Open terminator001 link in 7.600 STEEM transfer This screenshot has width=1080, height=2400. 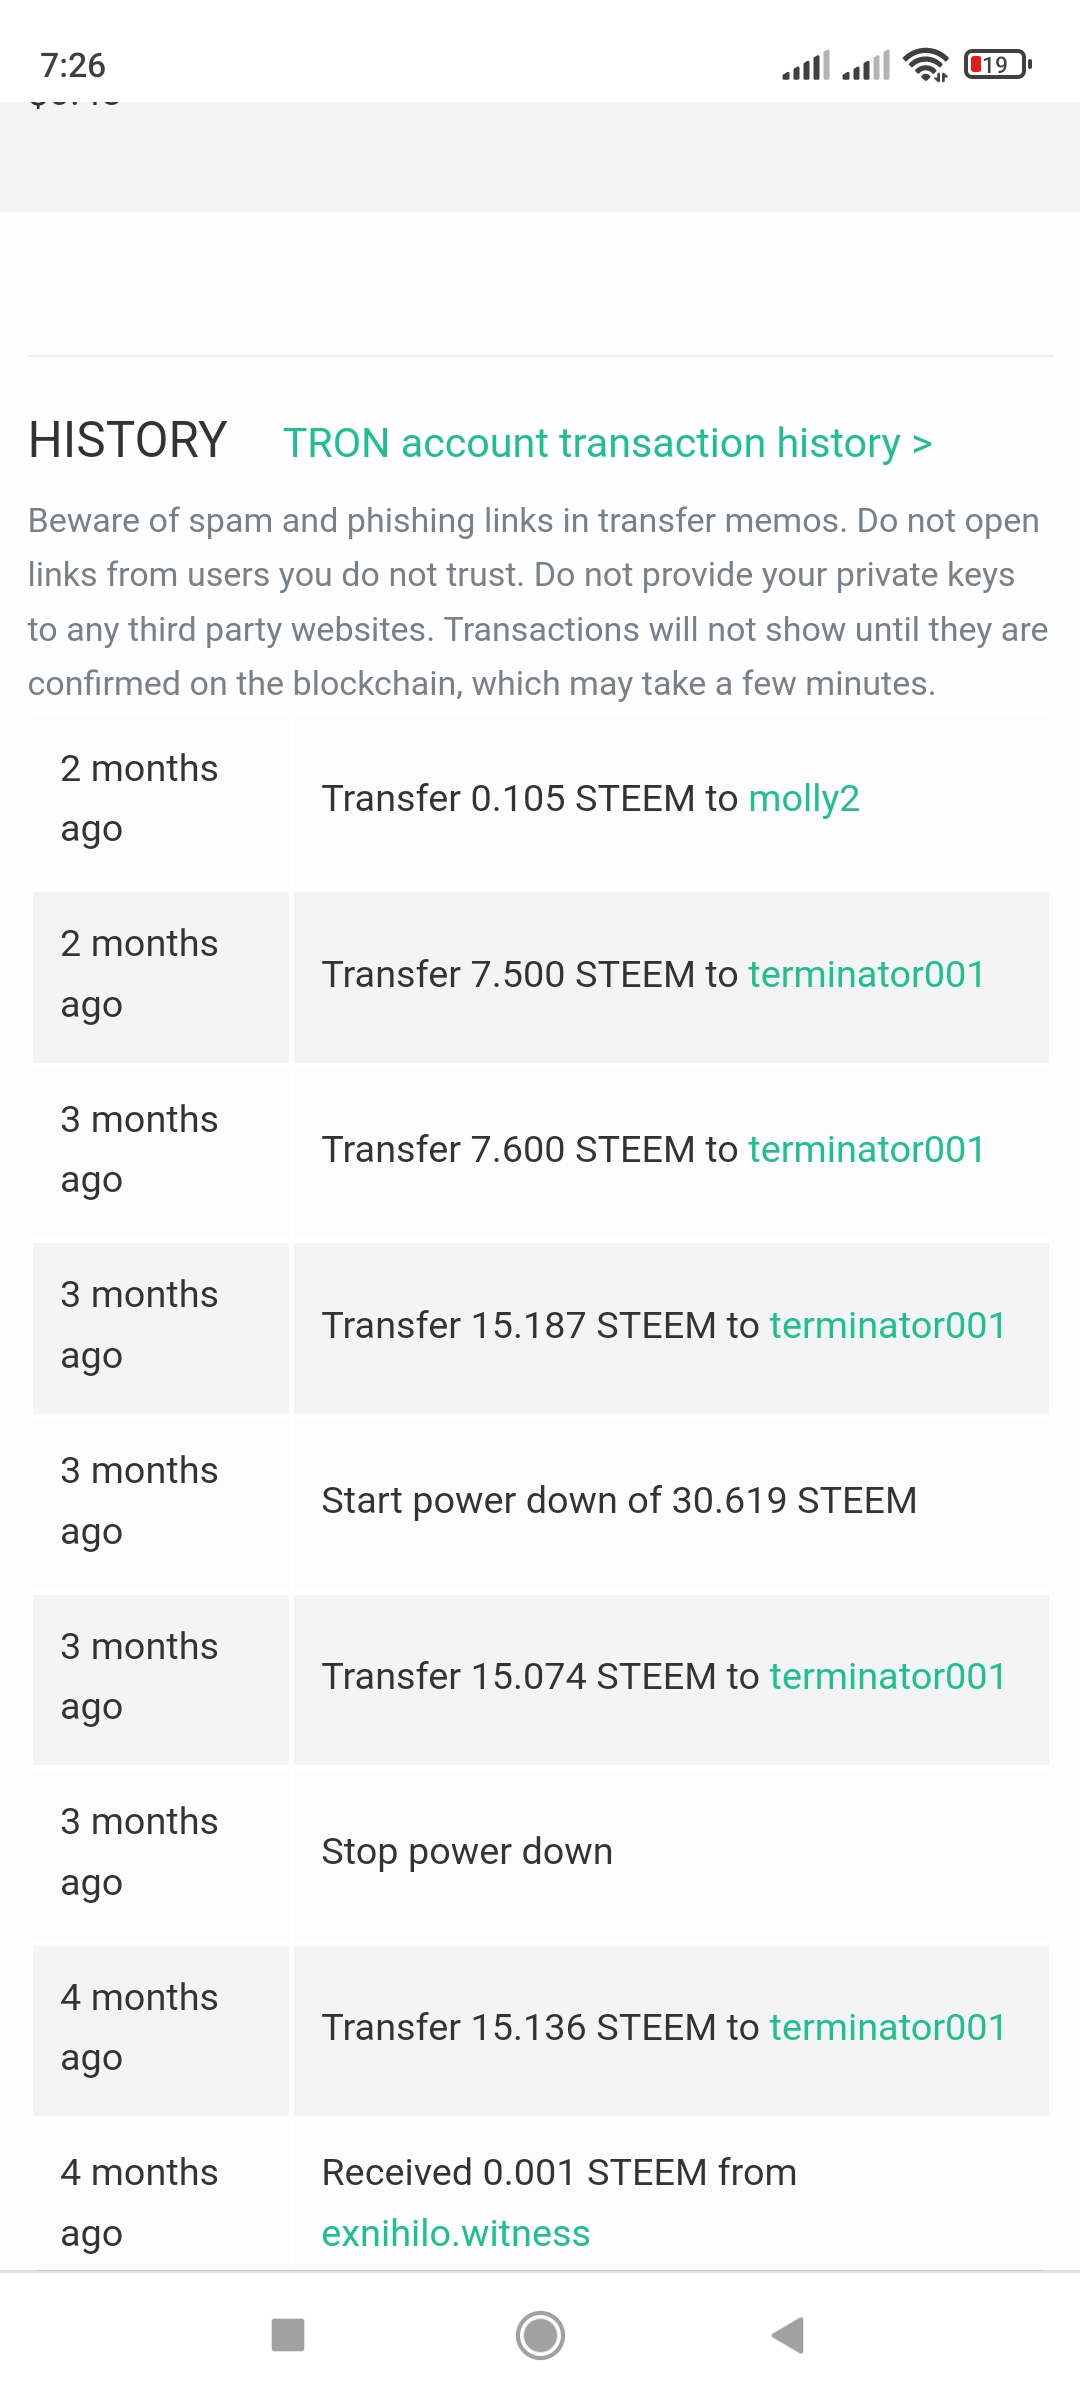866,1149
